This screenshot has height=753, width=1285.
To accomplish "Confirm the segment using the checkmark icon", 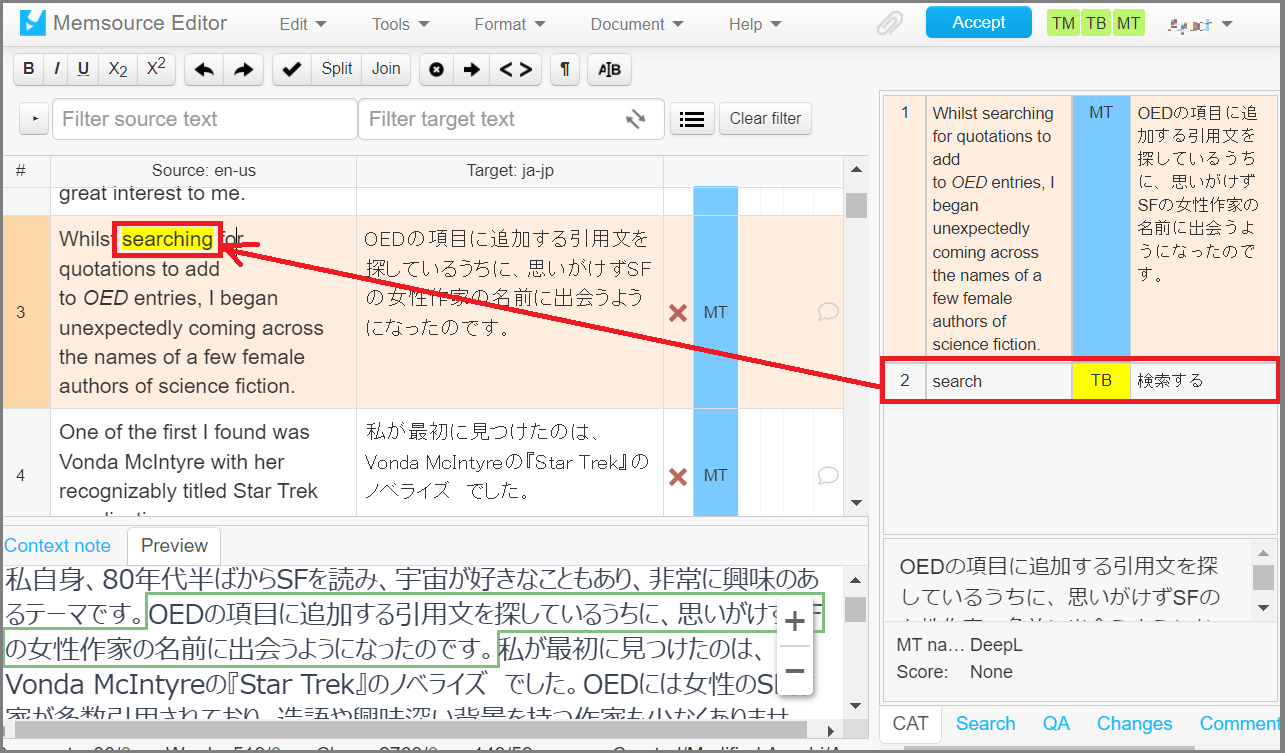I will tap(291, 69).
